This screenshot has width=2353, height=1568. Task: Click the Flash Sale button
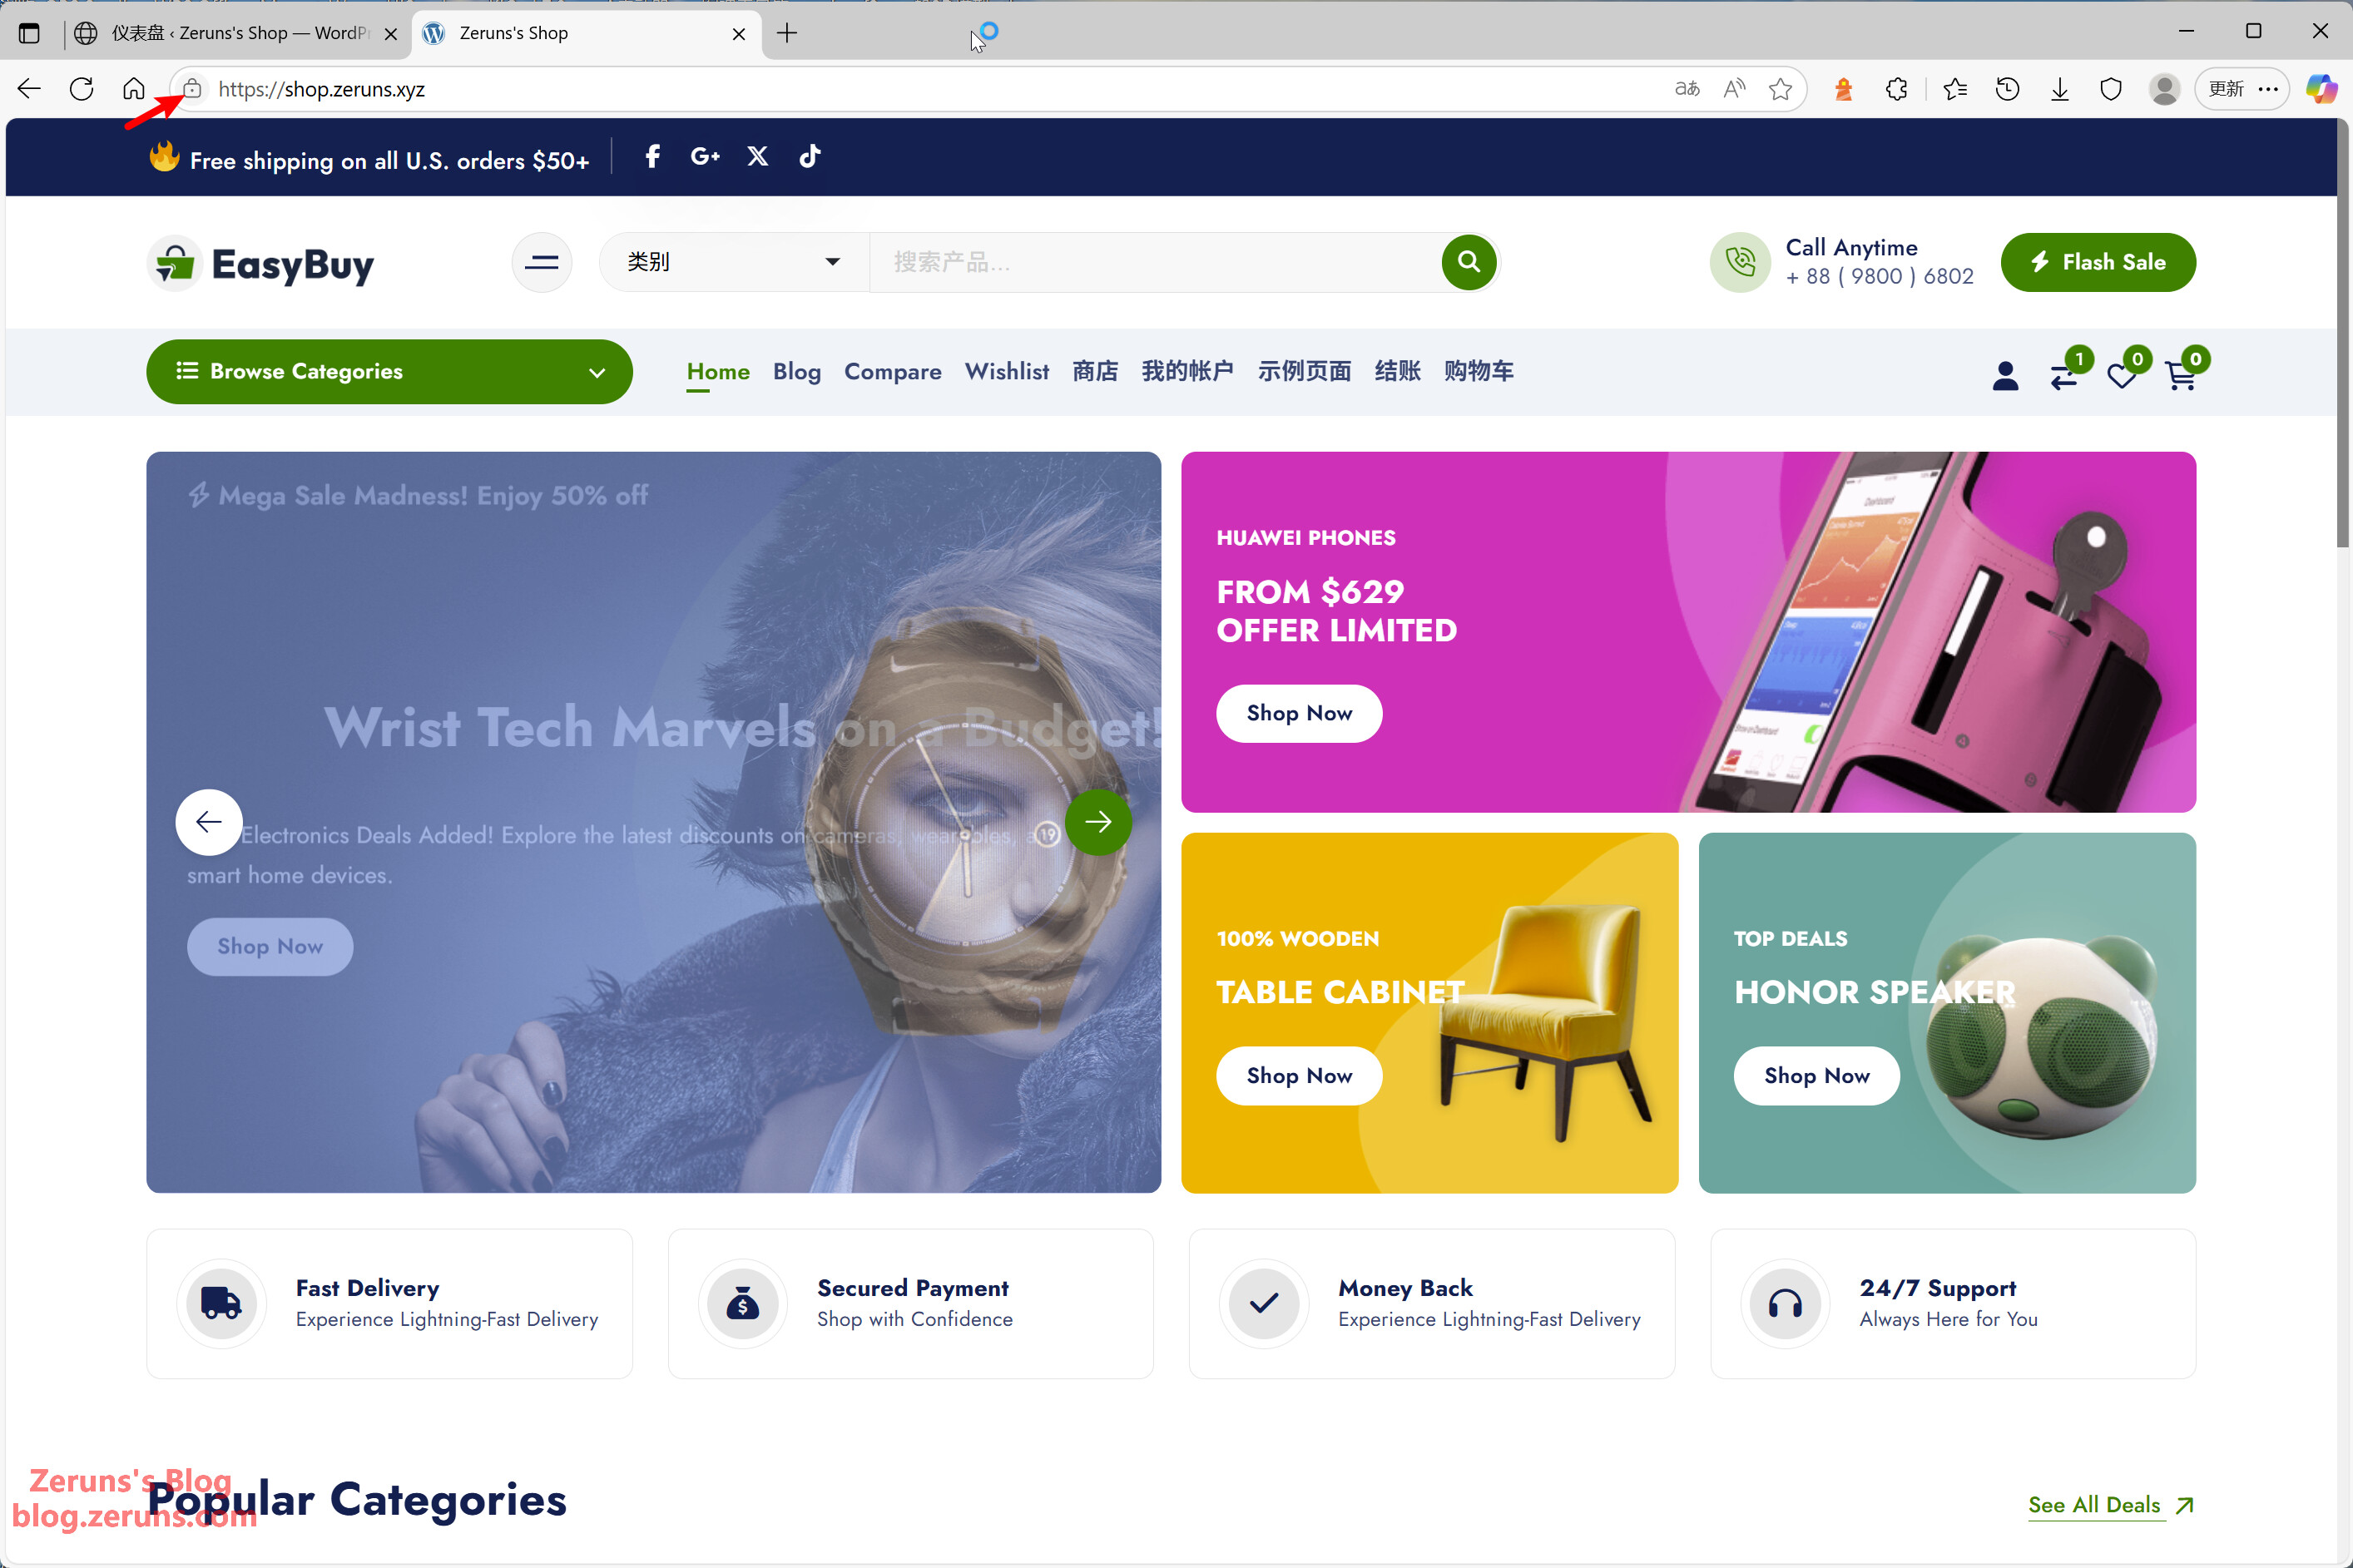2098,263
